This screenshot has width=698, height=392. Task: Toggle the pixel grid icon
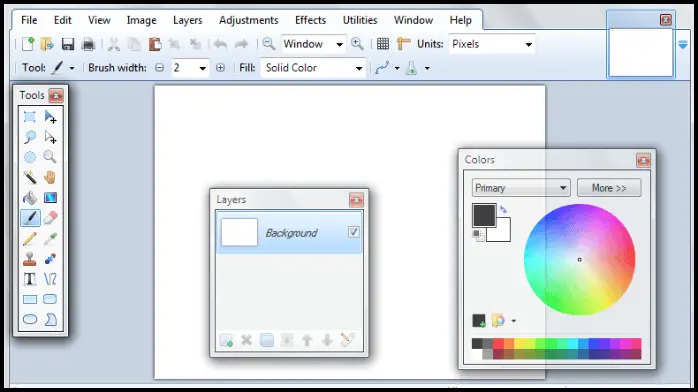coord(383,44)
